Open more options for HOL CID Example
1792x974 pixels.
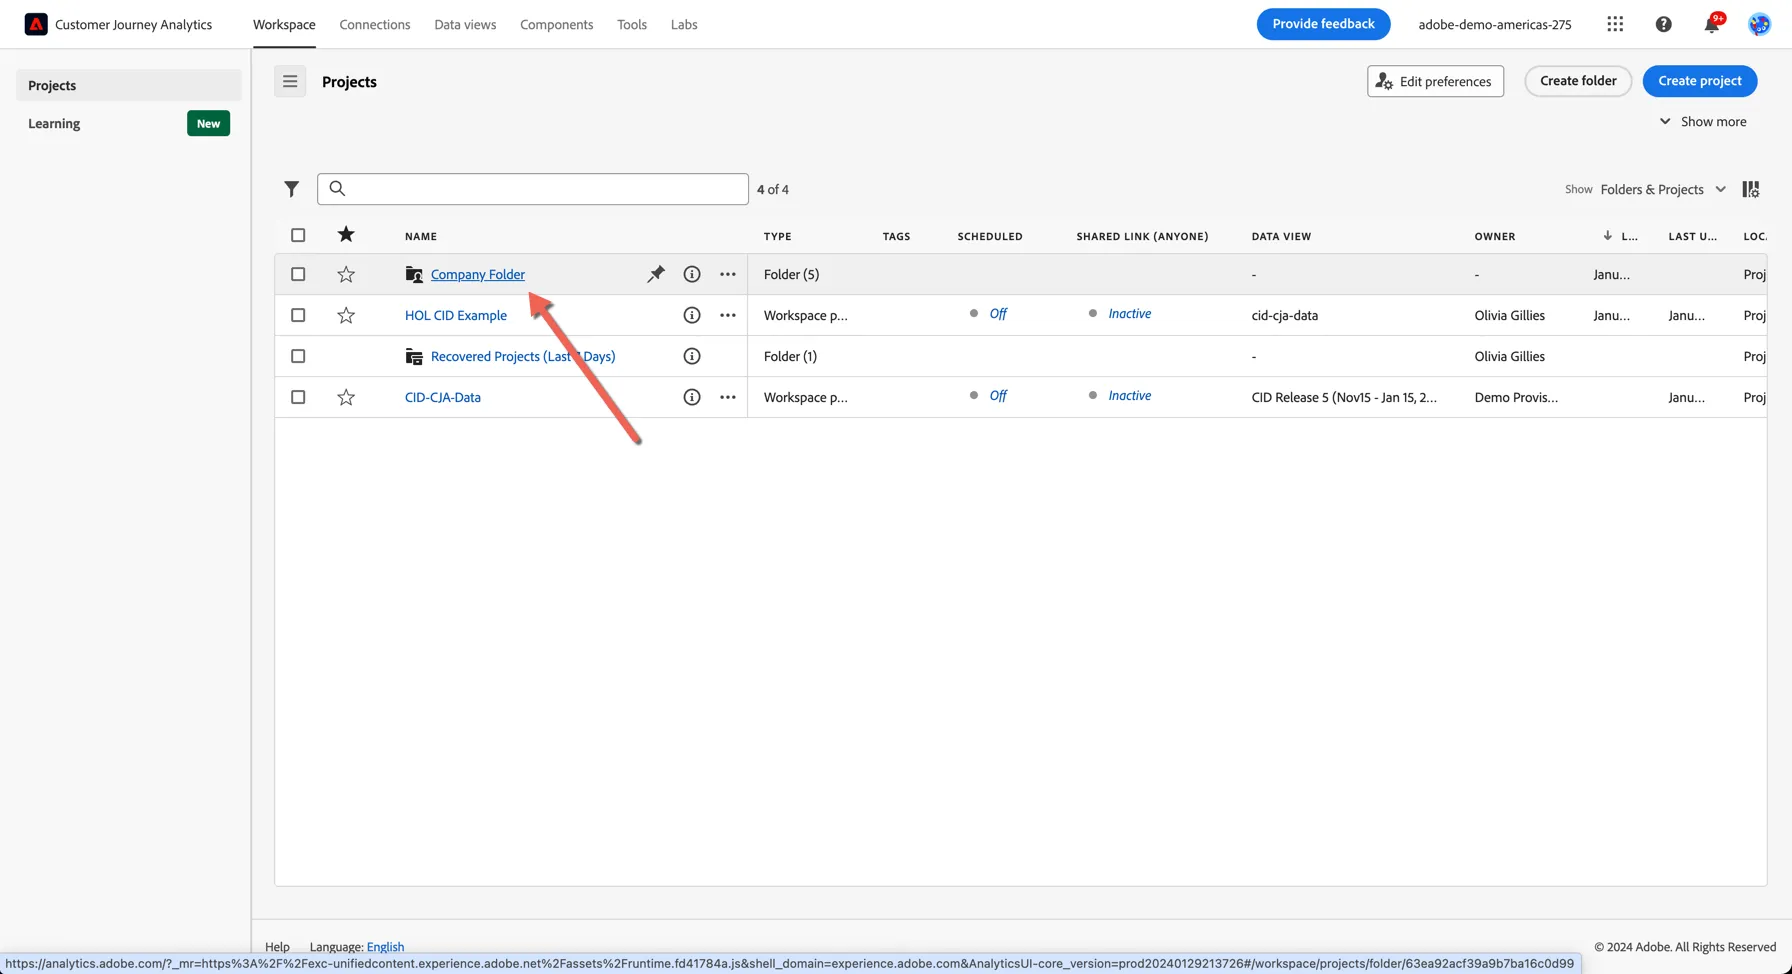728,315
